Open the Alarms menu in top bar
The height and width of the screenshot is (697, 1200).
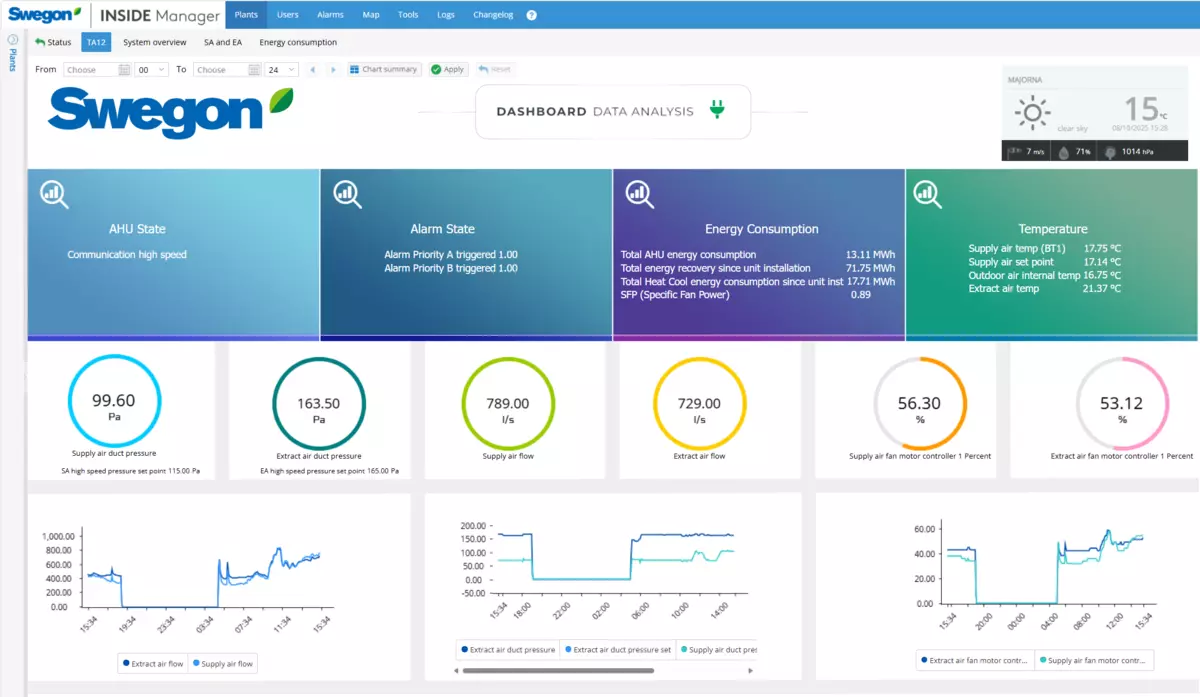[x=330, y=15]
